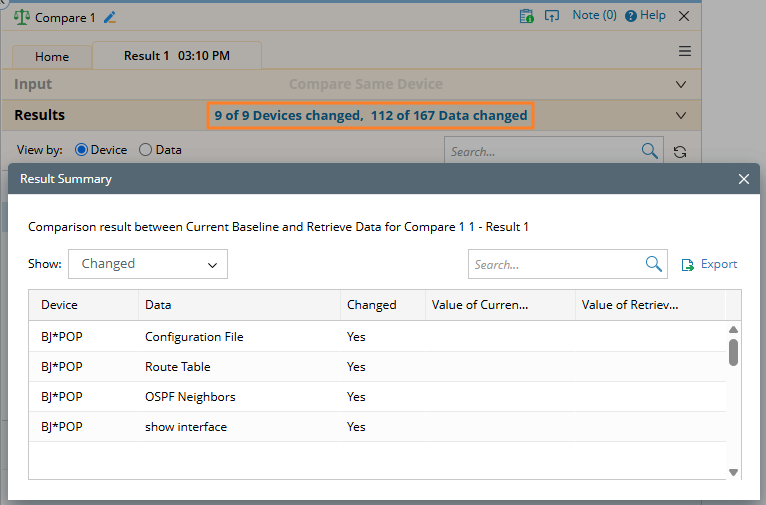Viewport: 766px width, 505px height.
Task: Open Note (0) link
Action: pos(594,16)
